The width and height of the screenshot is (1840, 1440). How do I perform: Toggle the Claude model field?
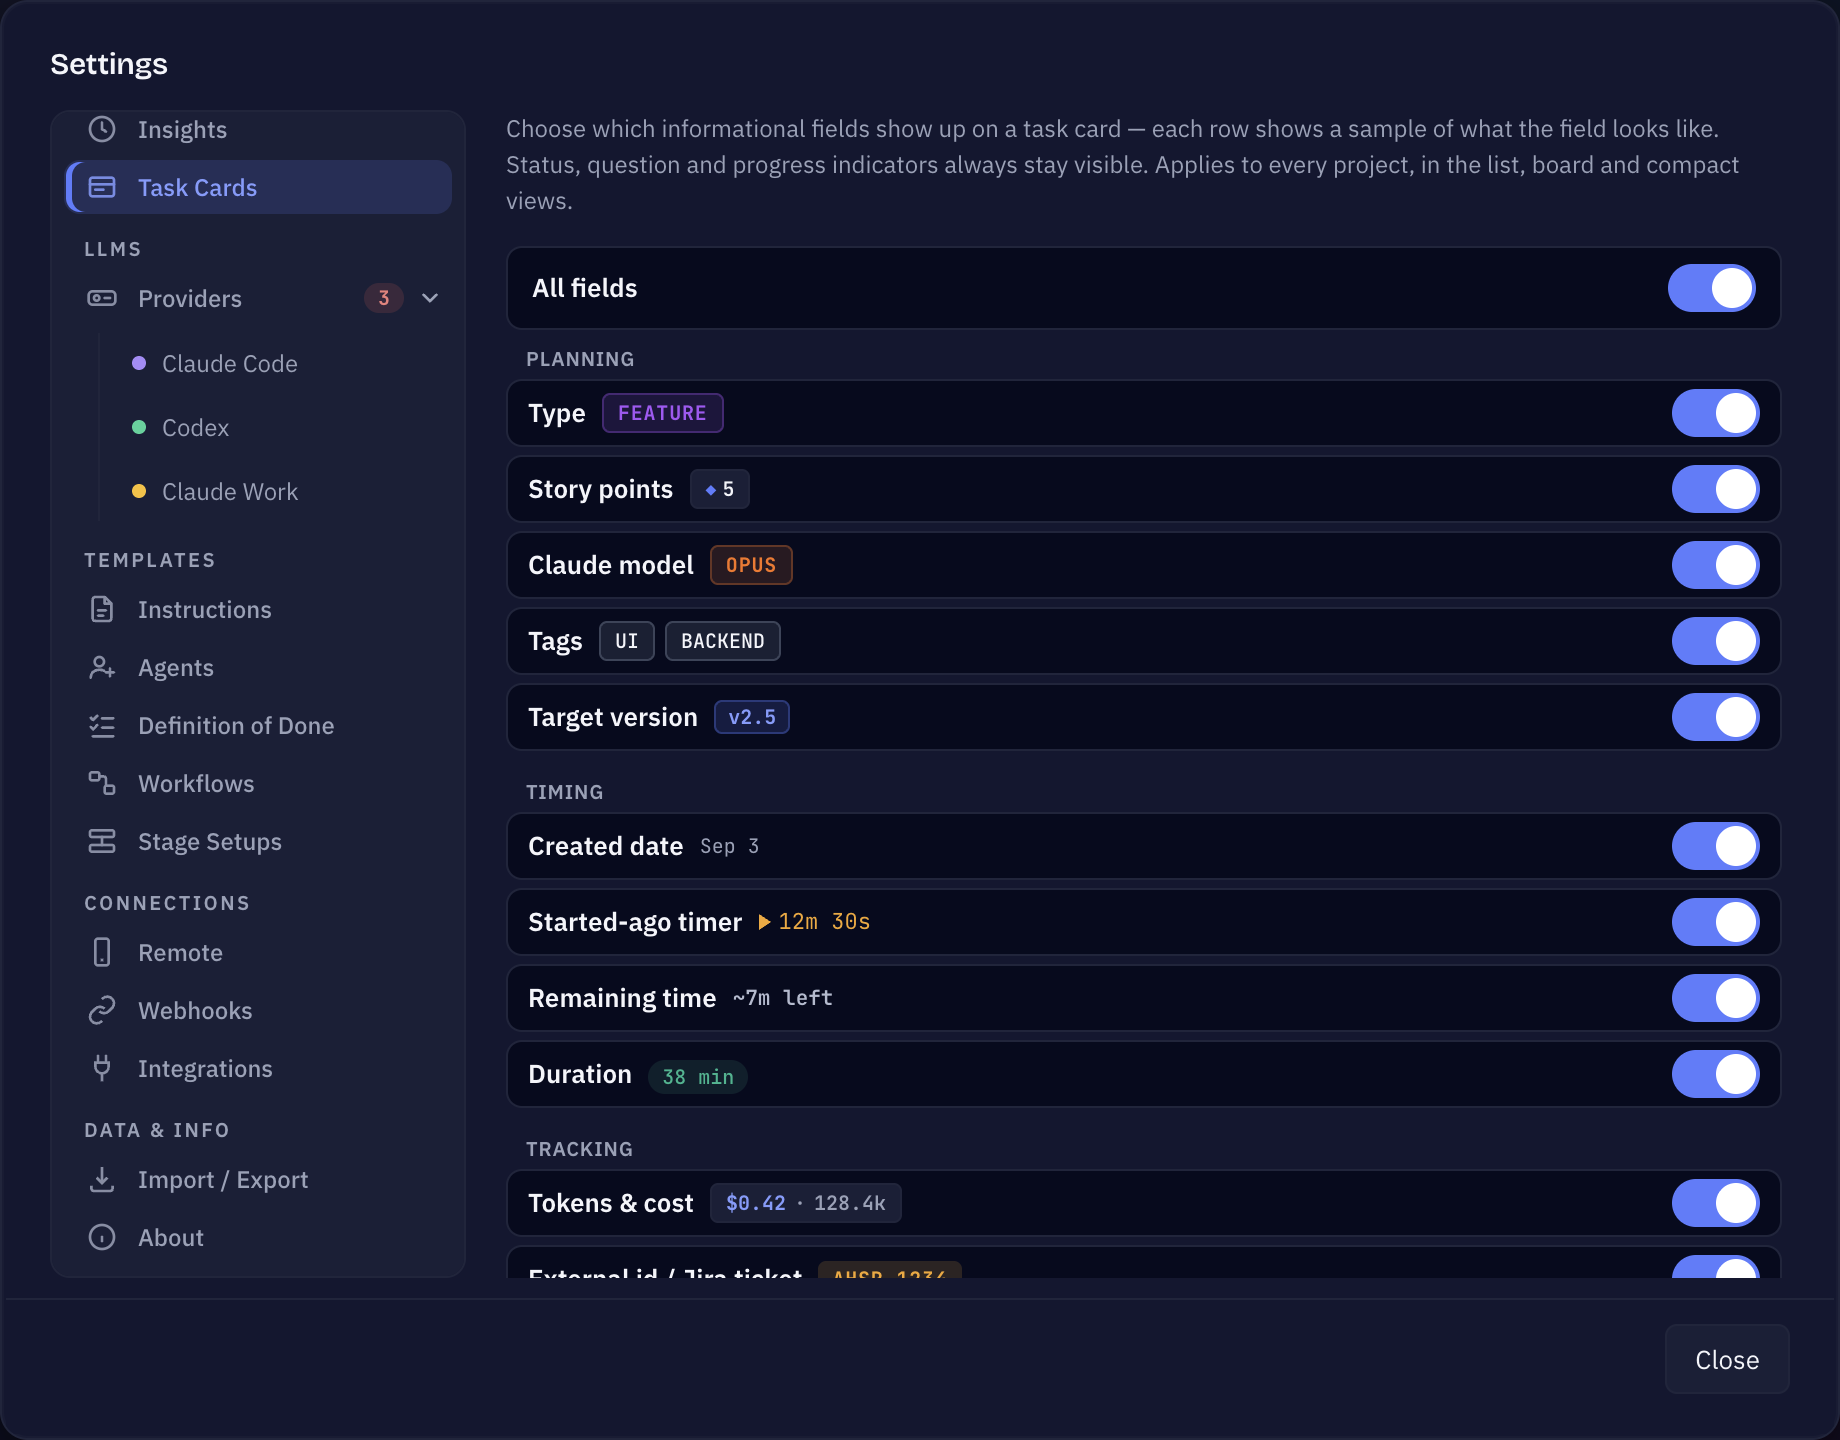pyautogui.click(x=1716, y=565)
